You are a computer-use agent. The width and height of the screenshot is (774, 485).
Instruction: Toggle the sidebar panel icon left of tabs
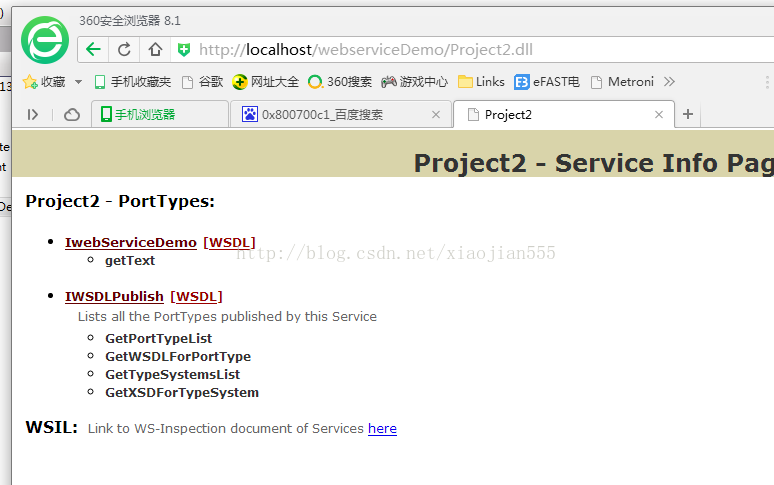point(33,115)
